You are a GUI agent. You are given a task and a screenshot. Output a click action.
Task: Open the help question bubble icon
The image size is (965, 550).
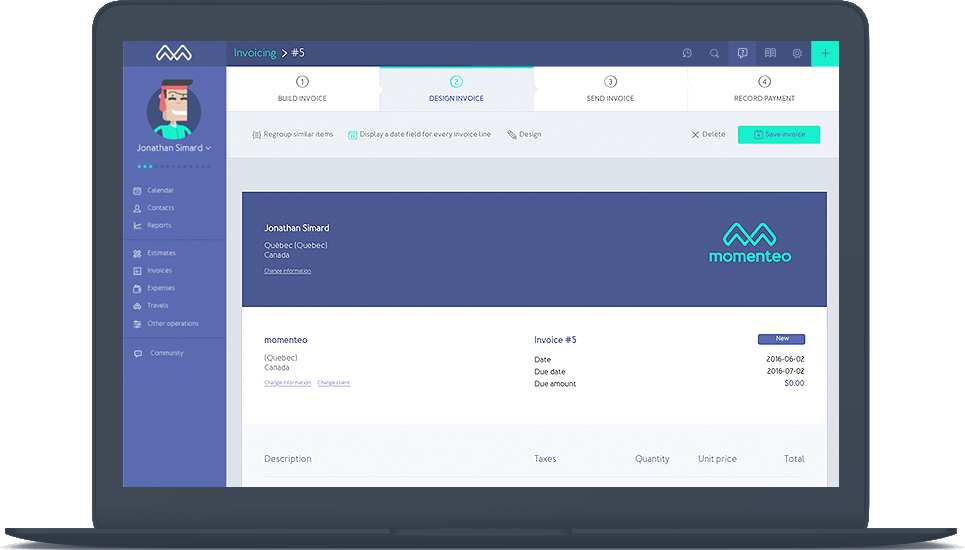742,54
